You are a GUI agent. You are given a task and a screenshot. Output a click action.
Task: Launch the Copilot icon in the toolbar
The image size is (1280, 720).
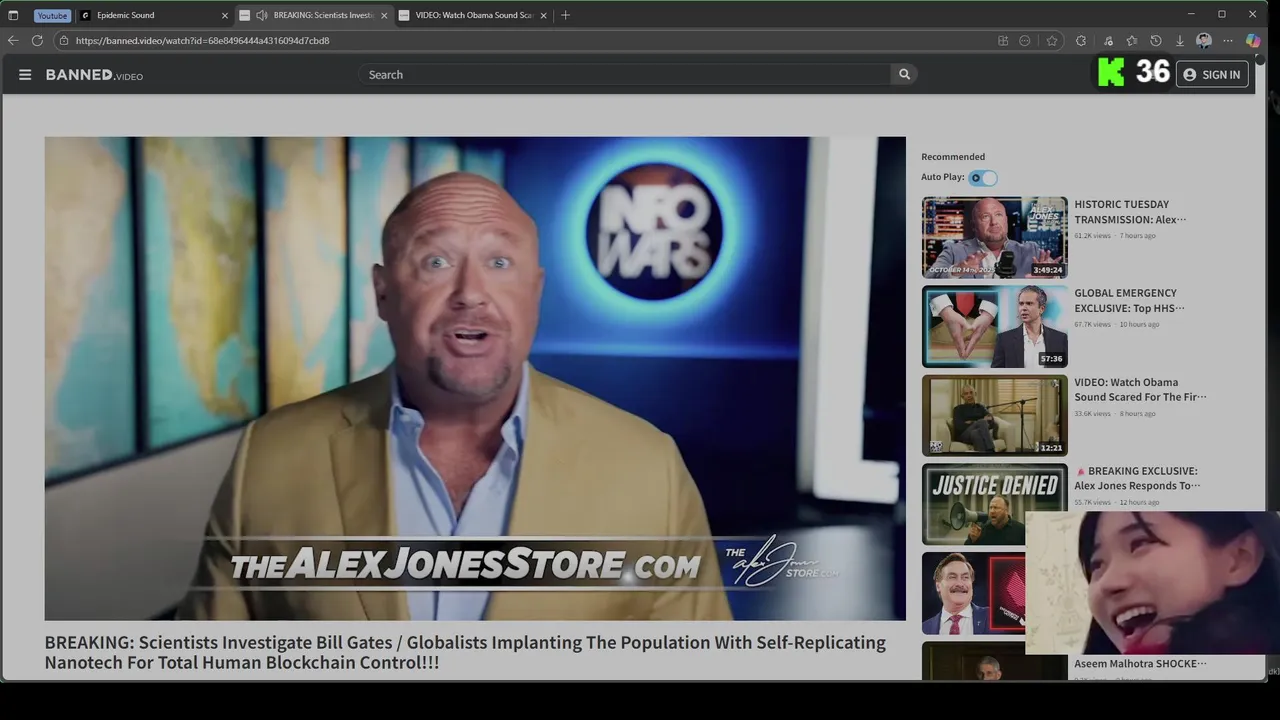coord(1253,40)
